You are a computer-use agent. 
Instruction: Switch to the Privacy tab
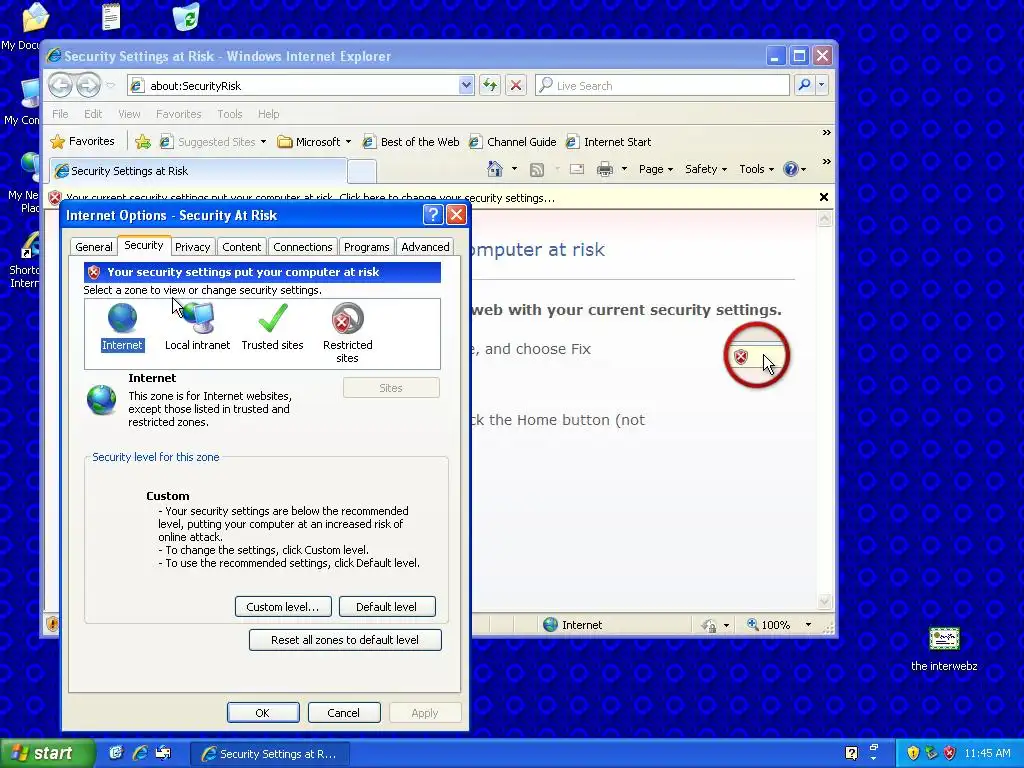pos(193,247)
